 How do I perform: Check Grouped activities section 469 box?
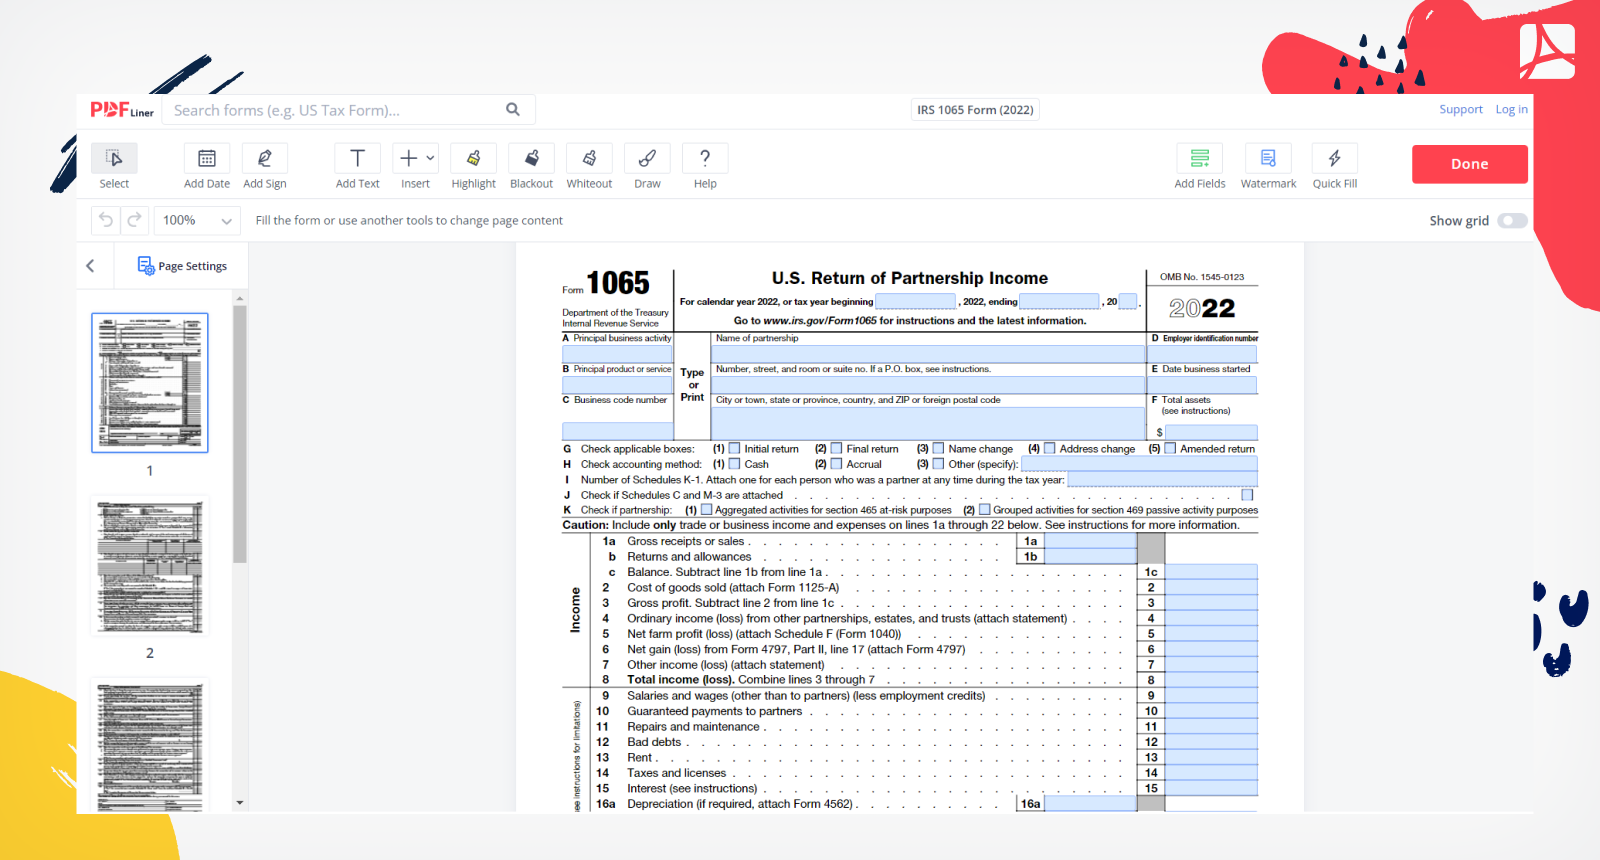tap(984, 510)
